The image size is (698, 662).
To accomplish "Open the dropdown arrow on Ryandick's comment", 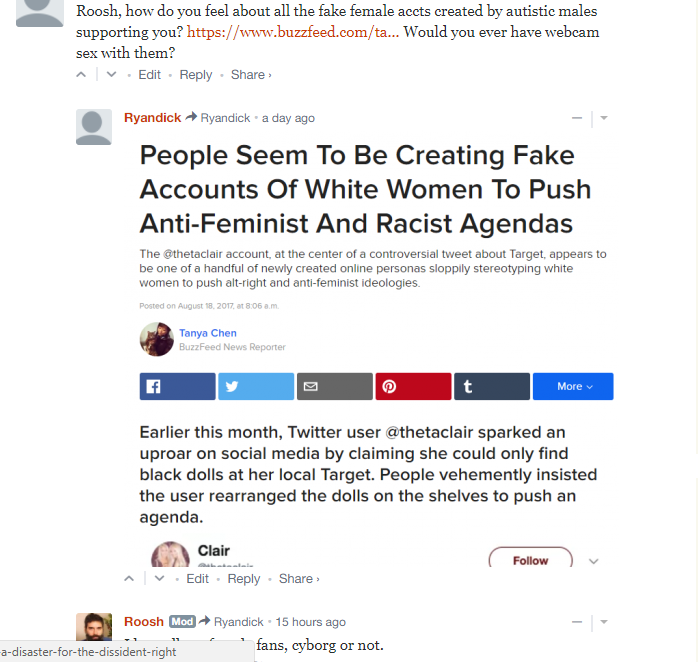I will 604,118.
